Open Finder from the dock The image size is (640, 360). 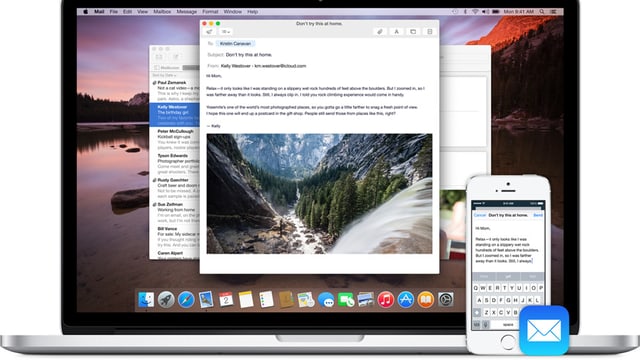click(146, 300)
